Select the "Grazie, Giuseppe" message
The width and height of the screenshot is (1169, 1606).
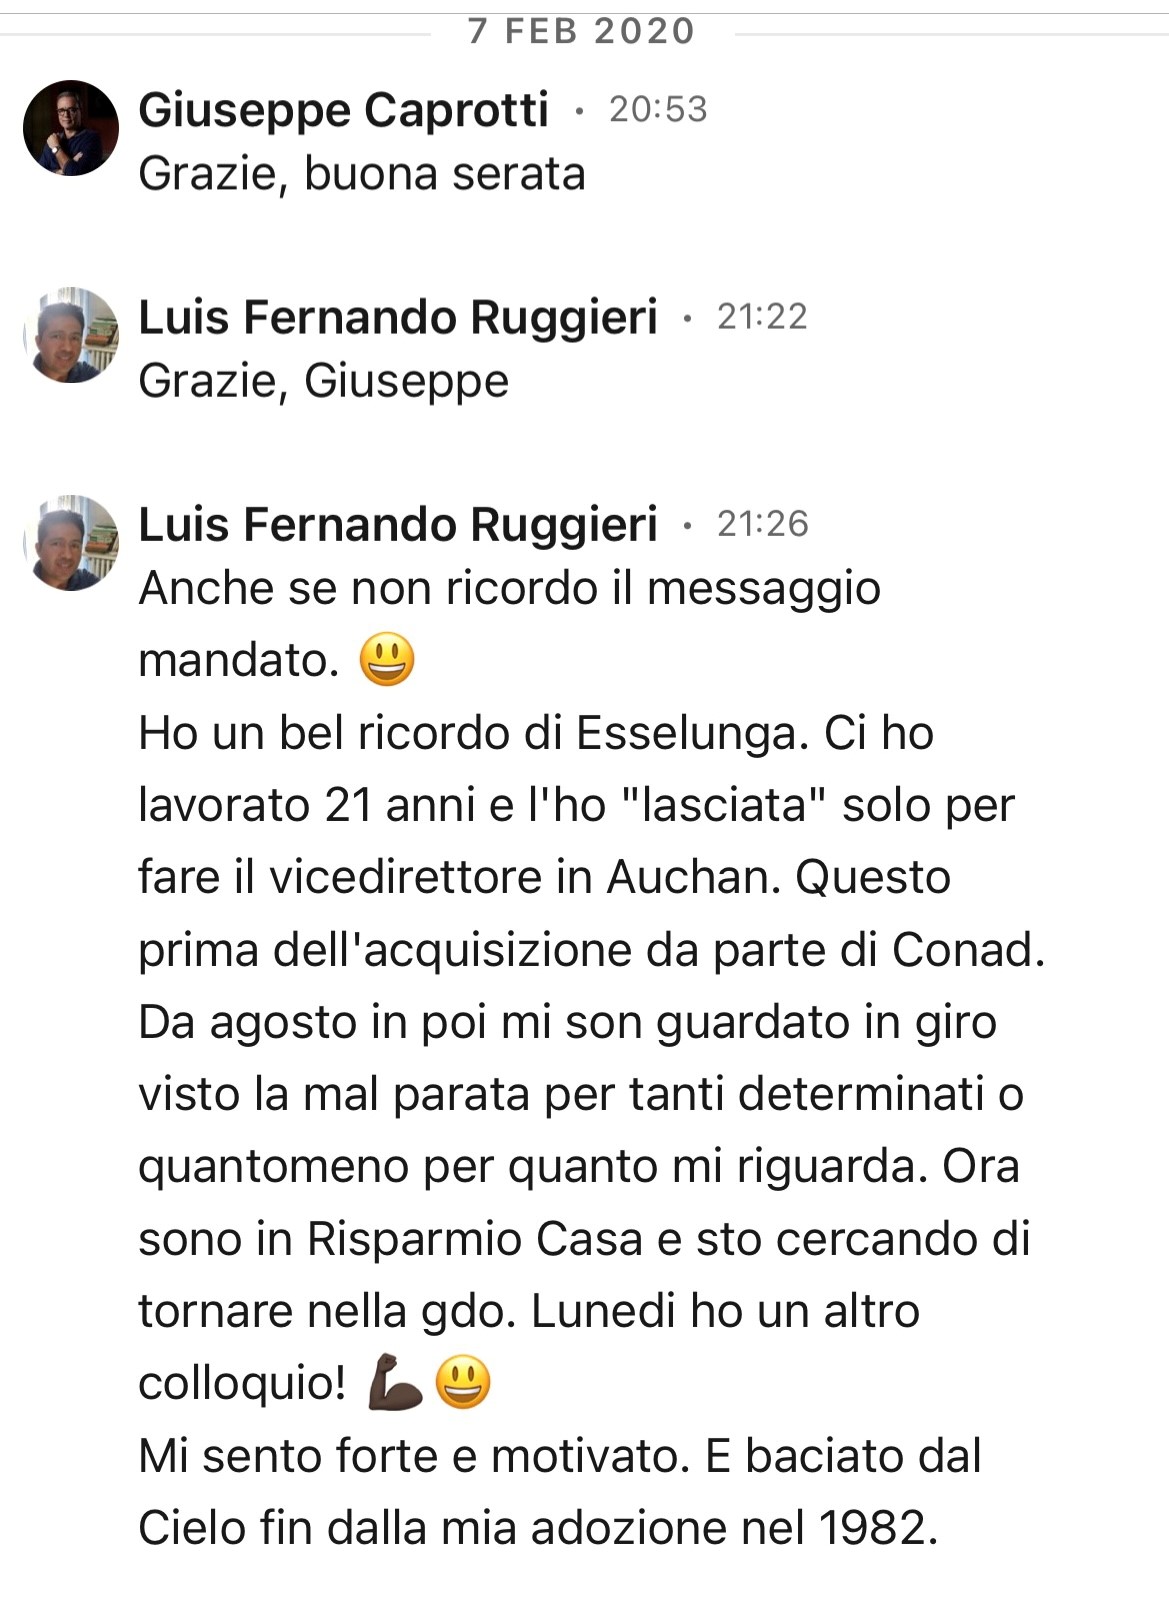(x=323, y=382)
